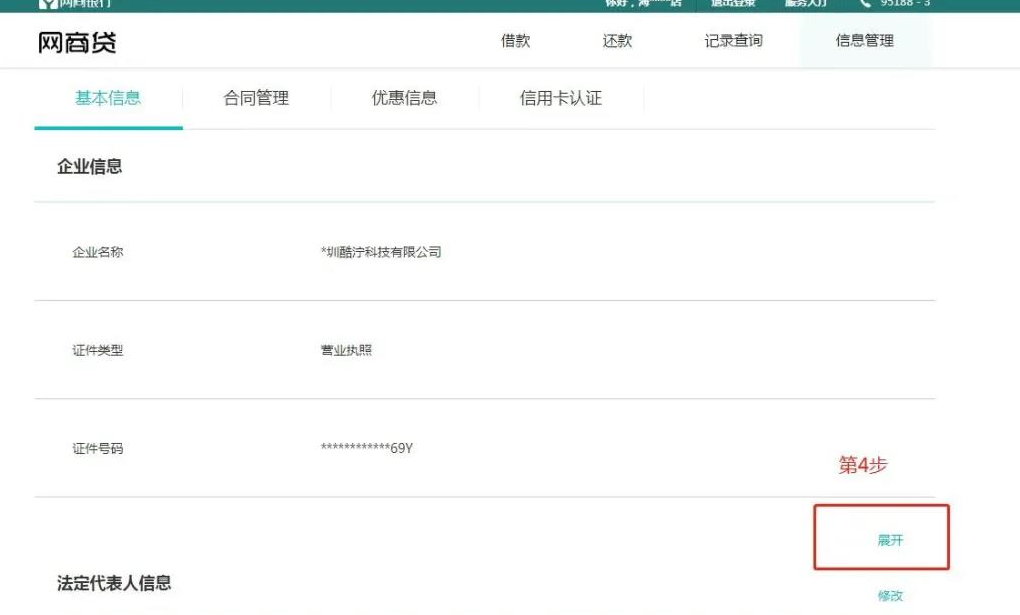Switch to the 基本信息 tab
1020x615 pixels.
point(108,98)
